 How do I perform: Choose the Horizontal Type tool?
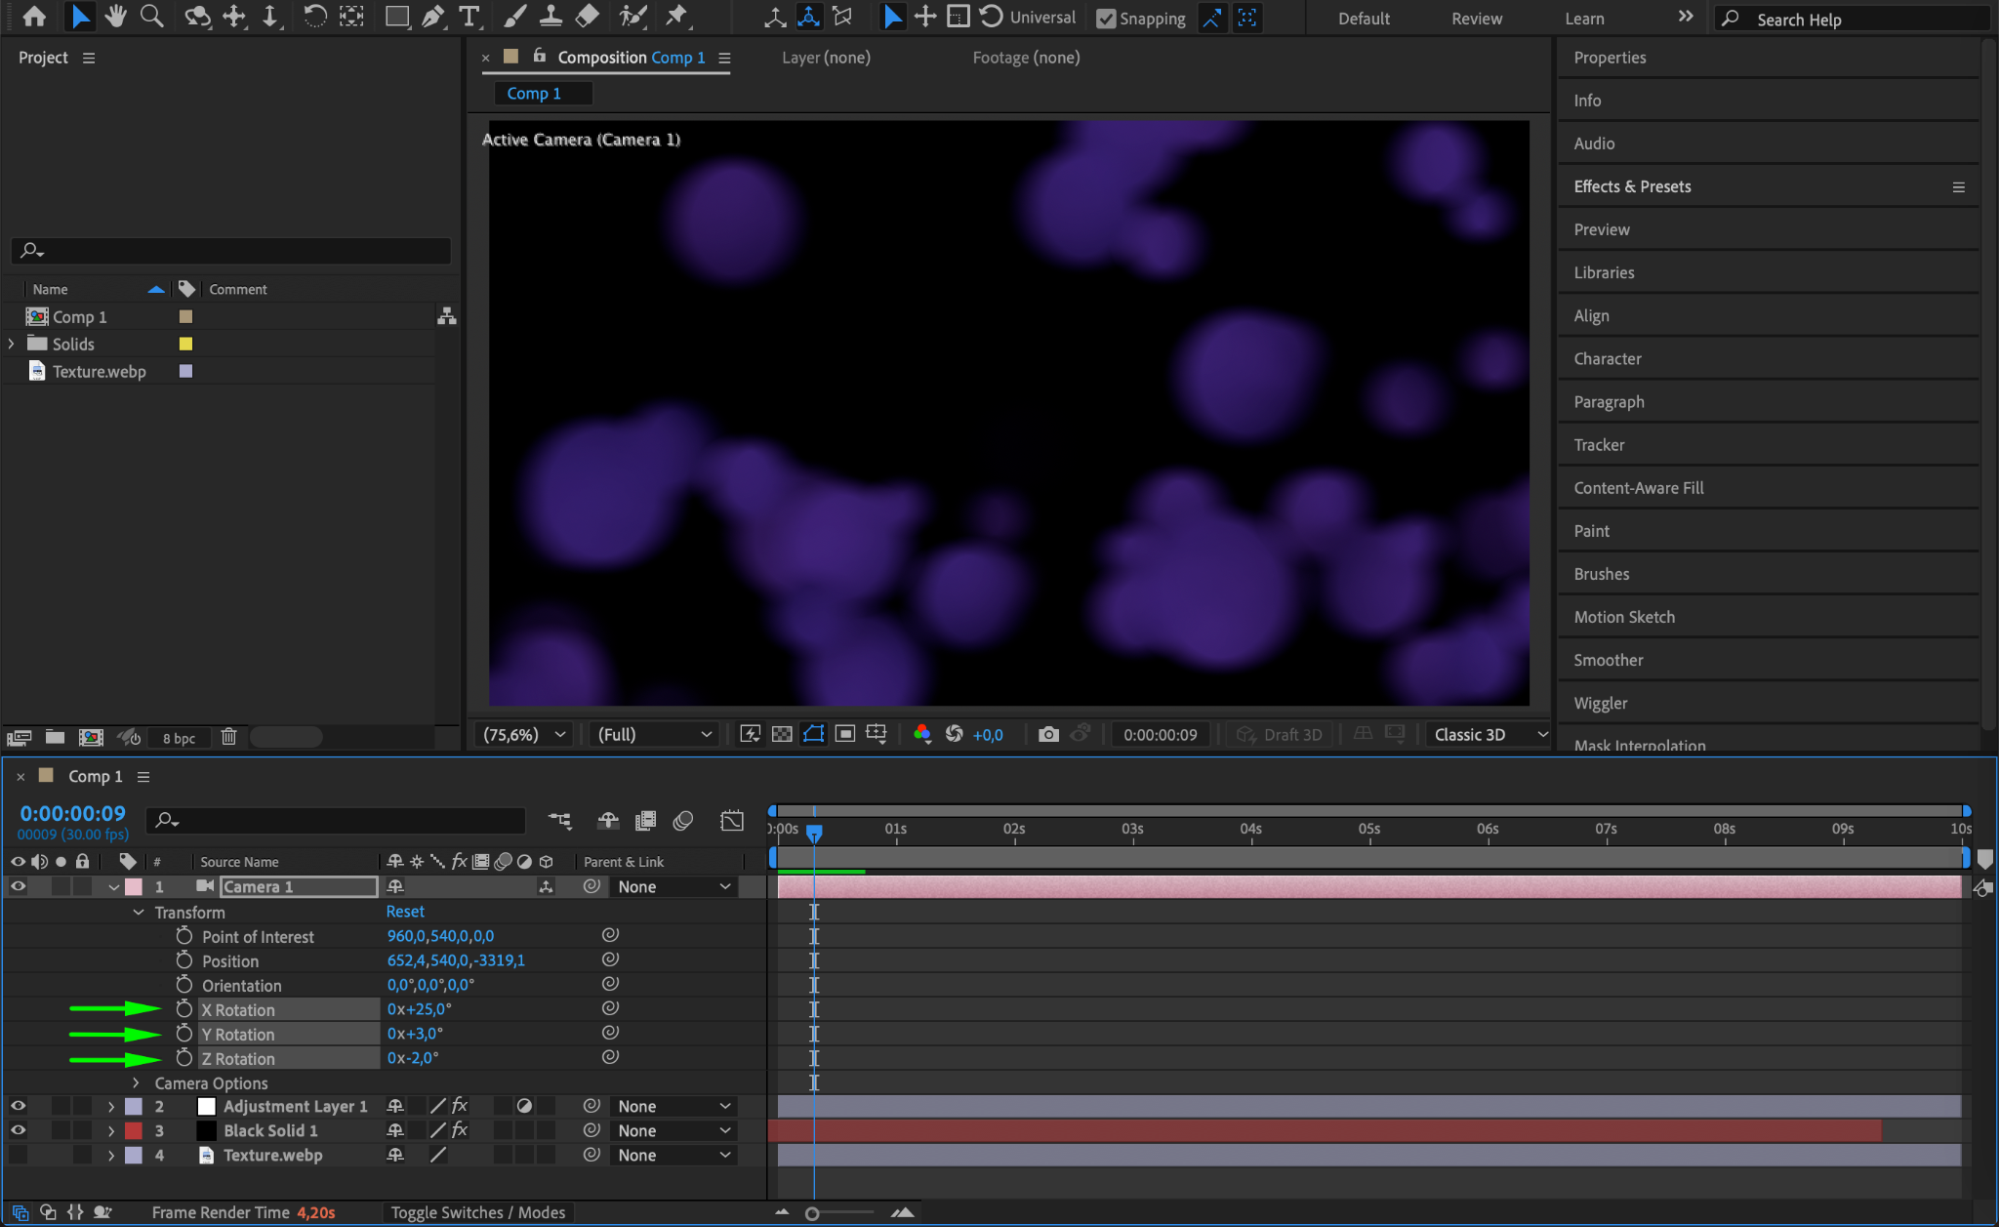[x=468, y=16]
